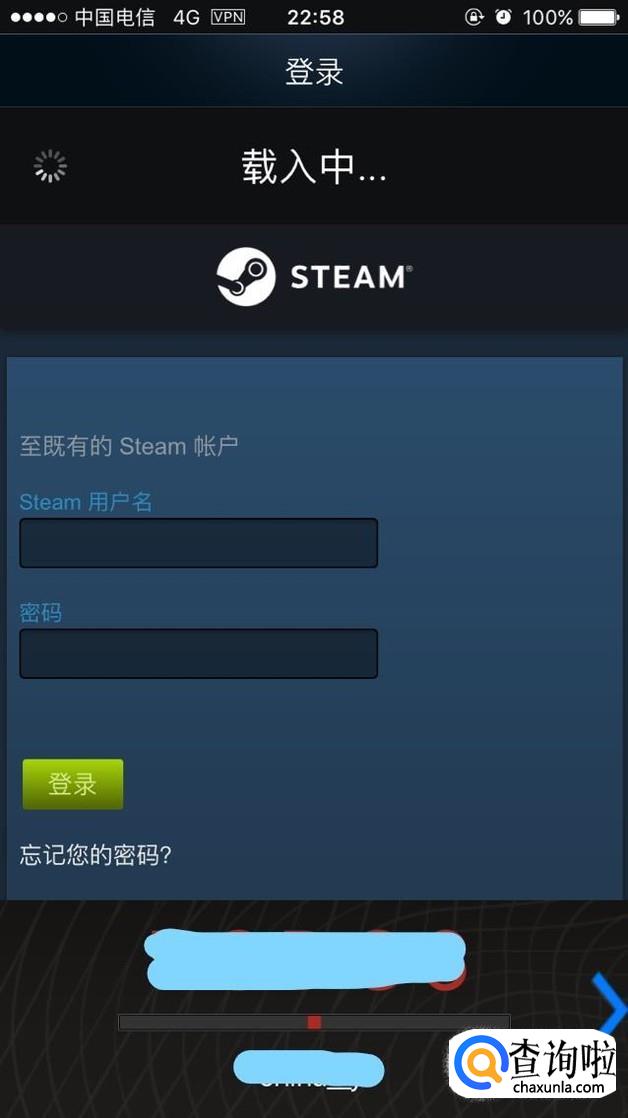Viewport: 628px width, 1118px height.
Task: Tap the VPN status indicator
Action: tap(228, 17)
